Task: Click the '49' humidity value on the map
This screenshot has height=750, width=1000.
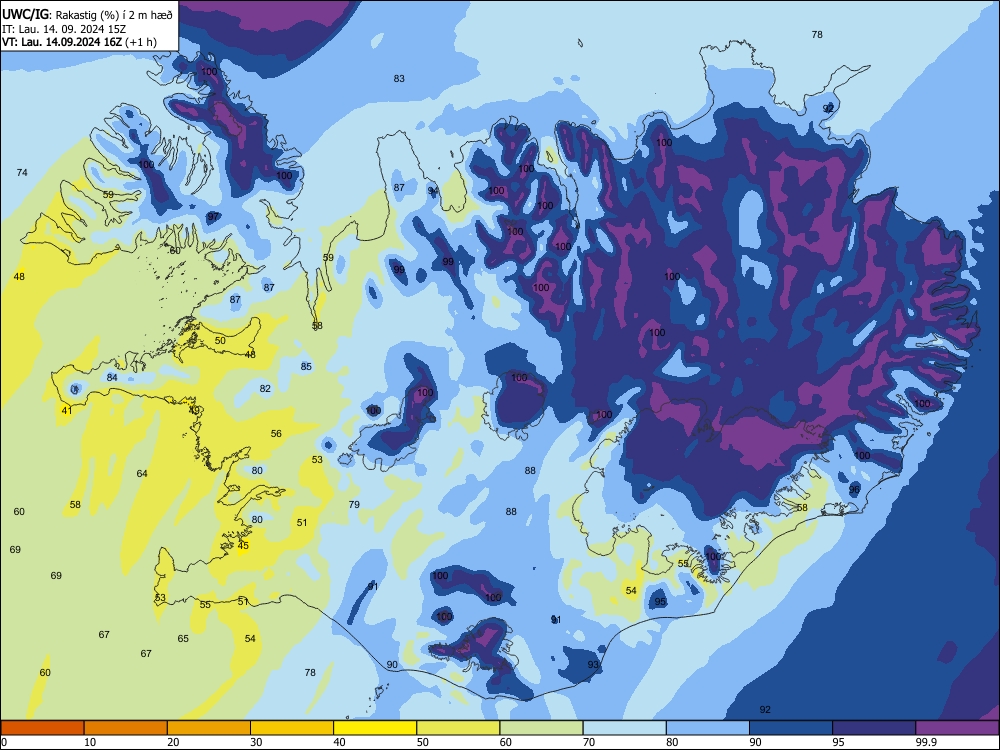Action: 195,411
